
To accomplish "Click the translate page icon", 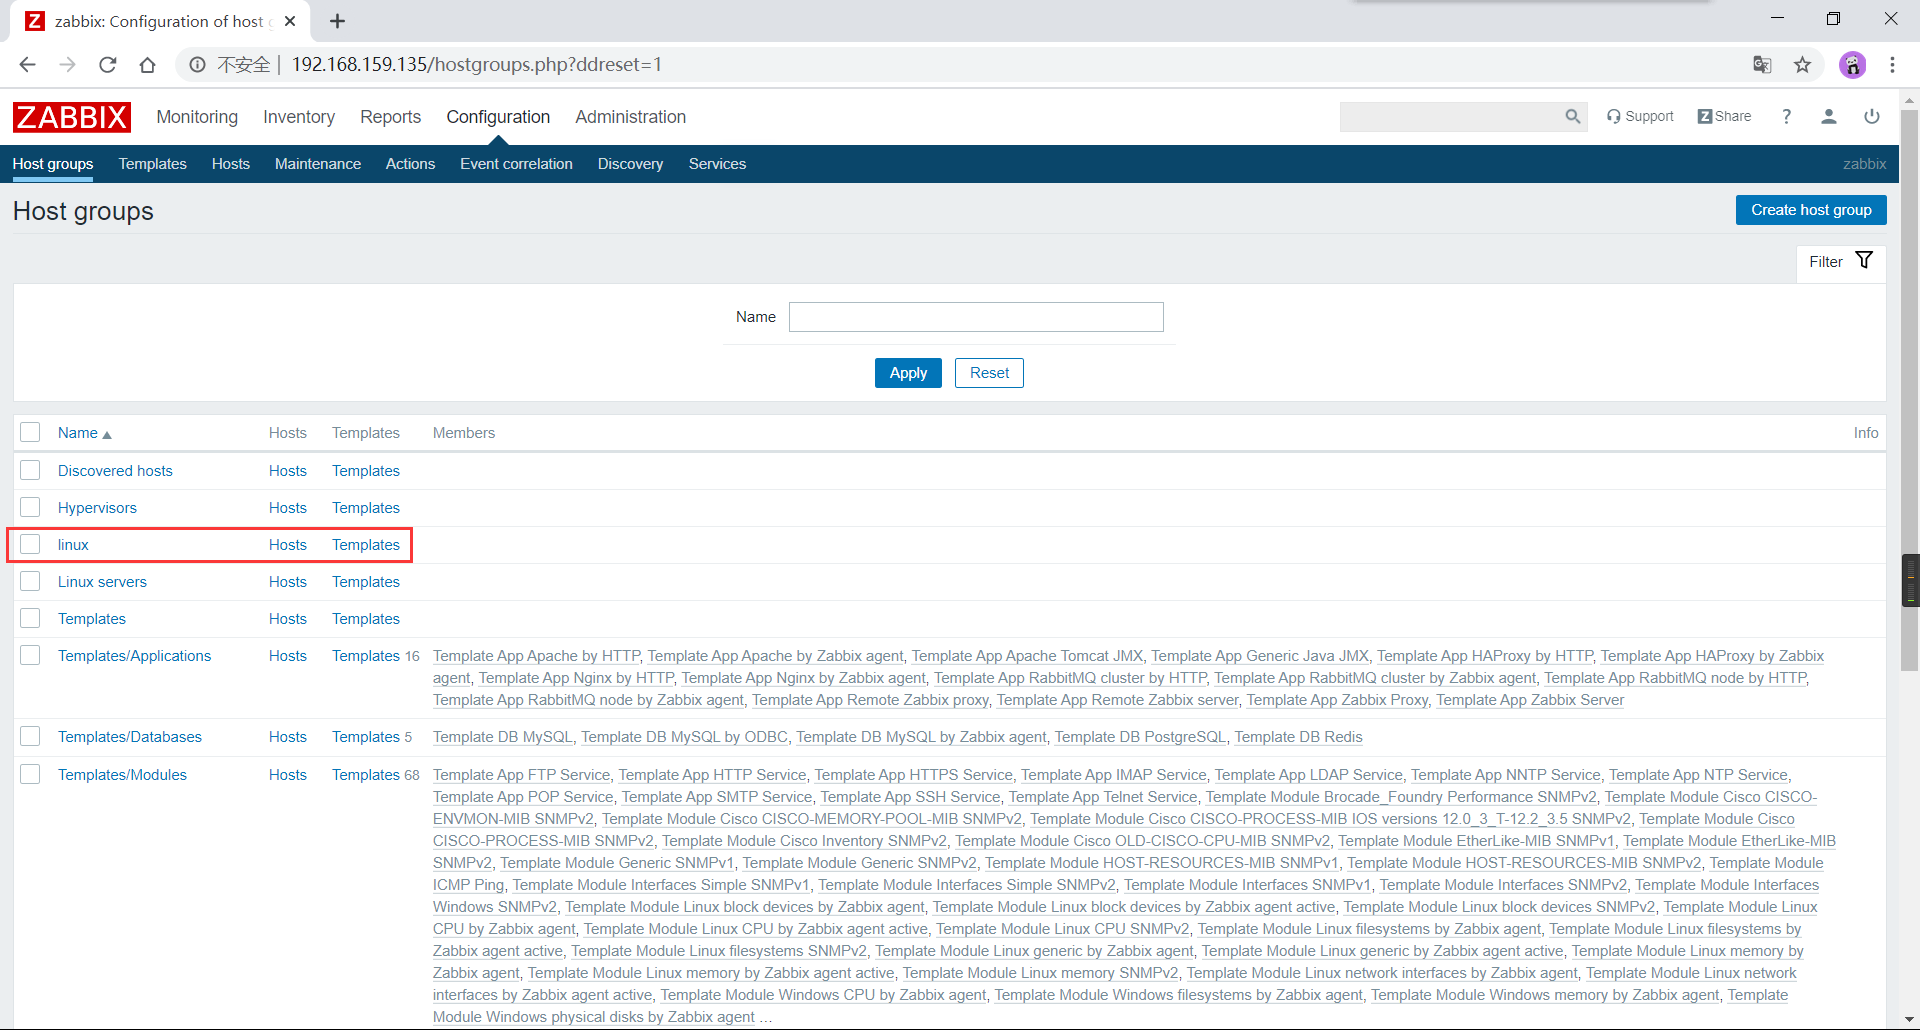I will pyautogui.click(x=1762, y=65).
